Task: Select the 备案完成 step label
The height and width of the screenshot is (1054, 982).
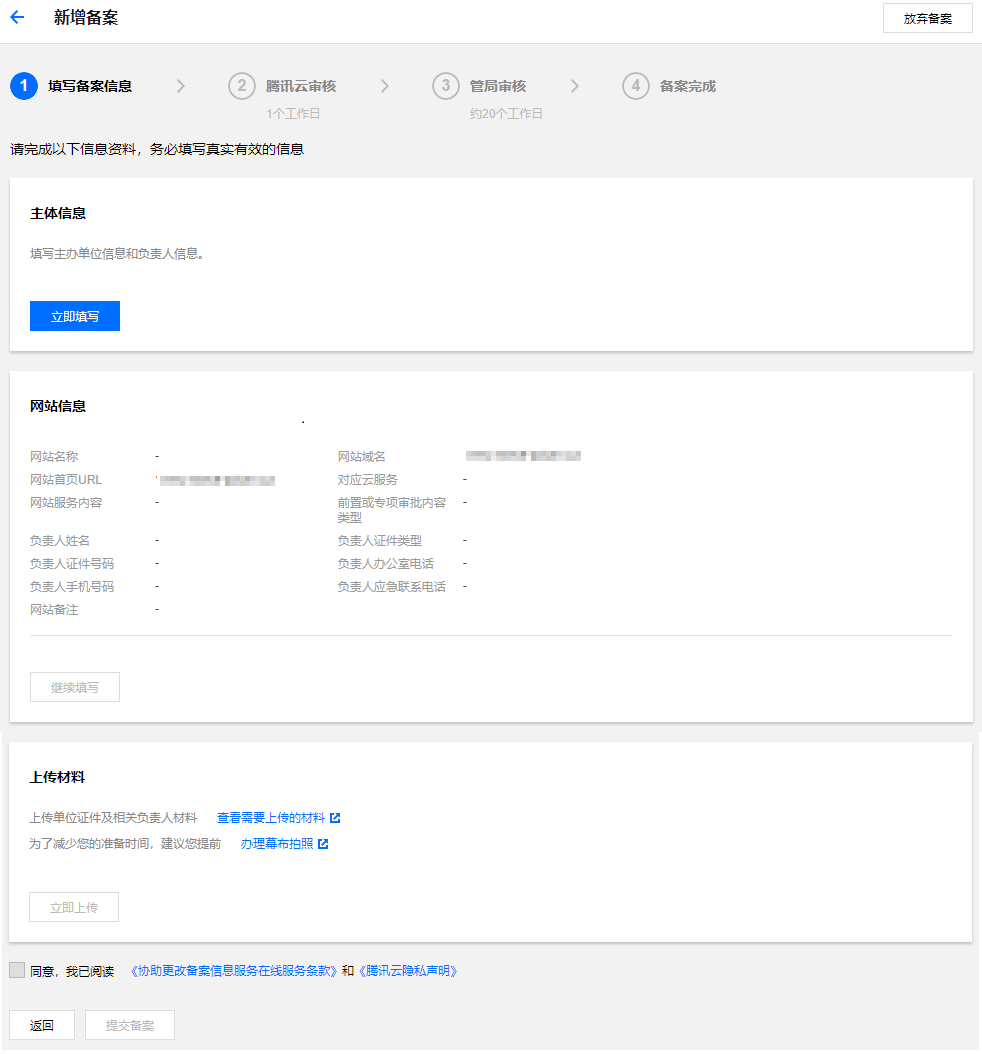Action: point(687,86)
